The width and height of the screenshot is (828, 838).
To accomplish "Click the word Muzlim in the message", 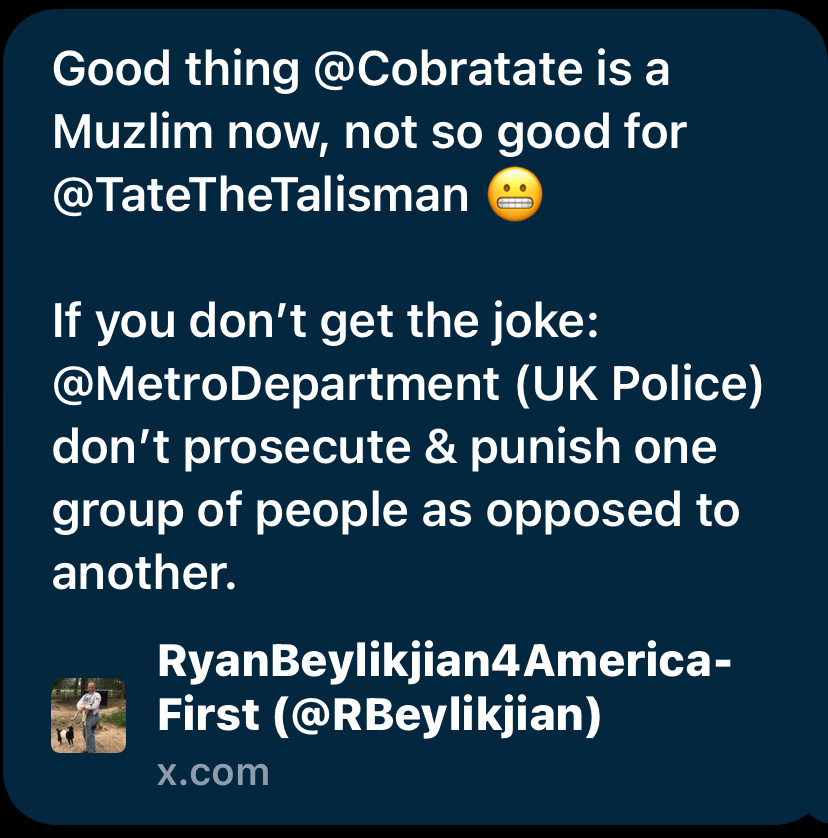I will tap(133, 132).
